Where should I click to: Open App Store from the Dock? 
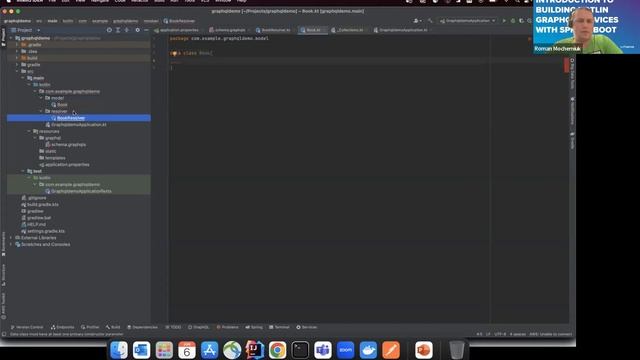coord(209,350)
